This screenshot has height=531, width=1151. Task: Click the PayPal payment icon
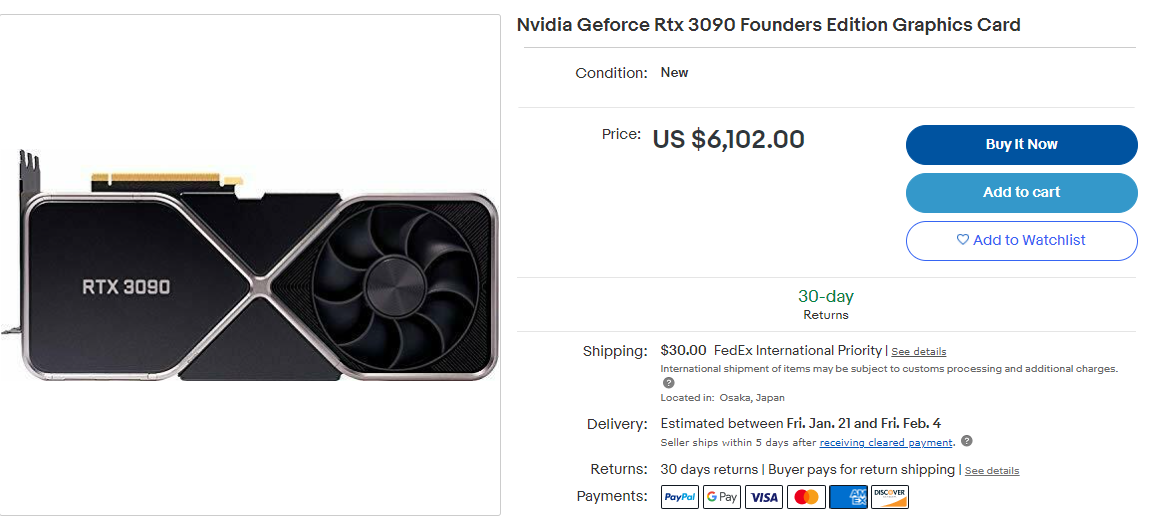point(680,497)
